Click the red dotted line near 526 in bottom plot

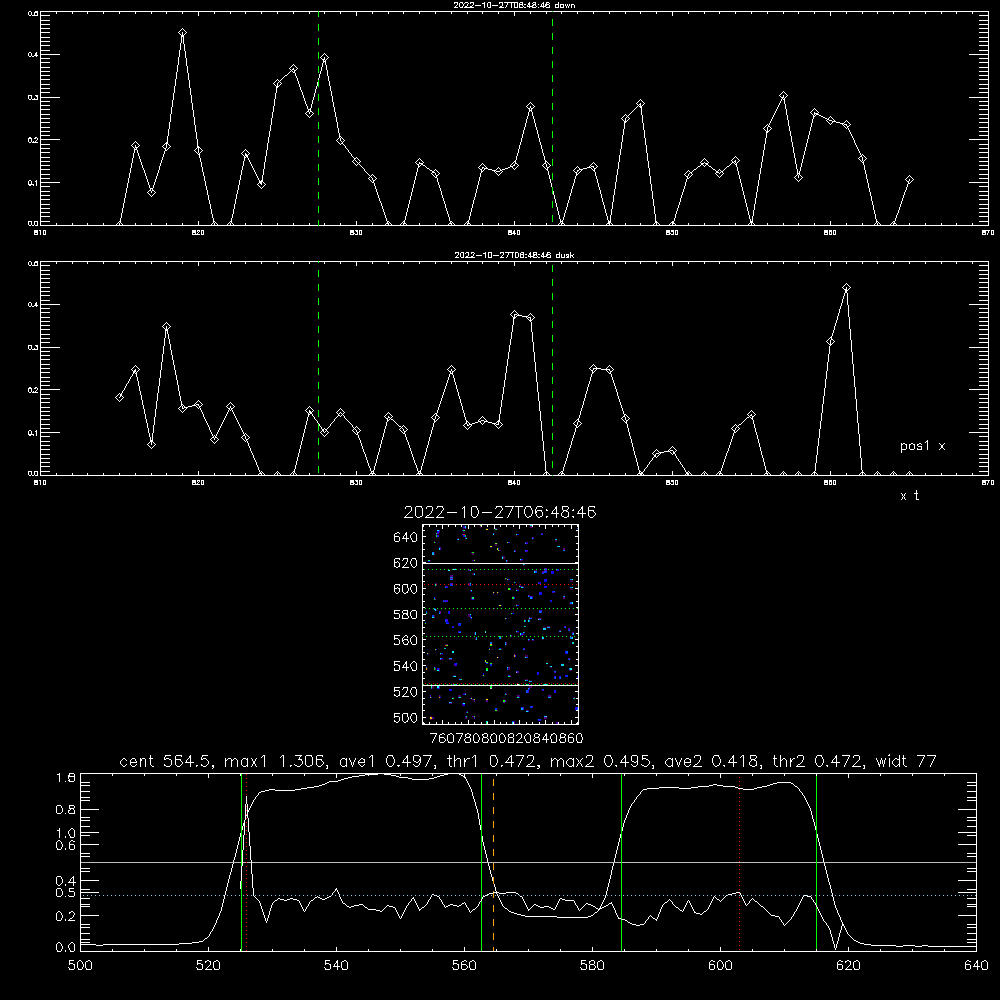[x=247, y=862]
